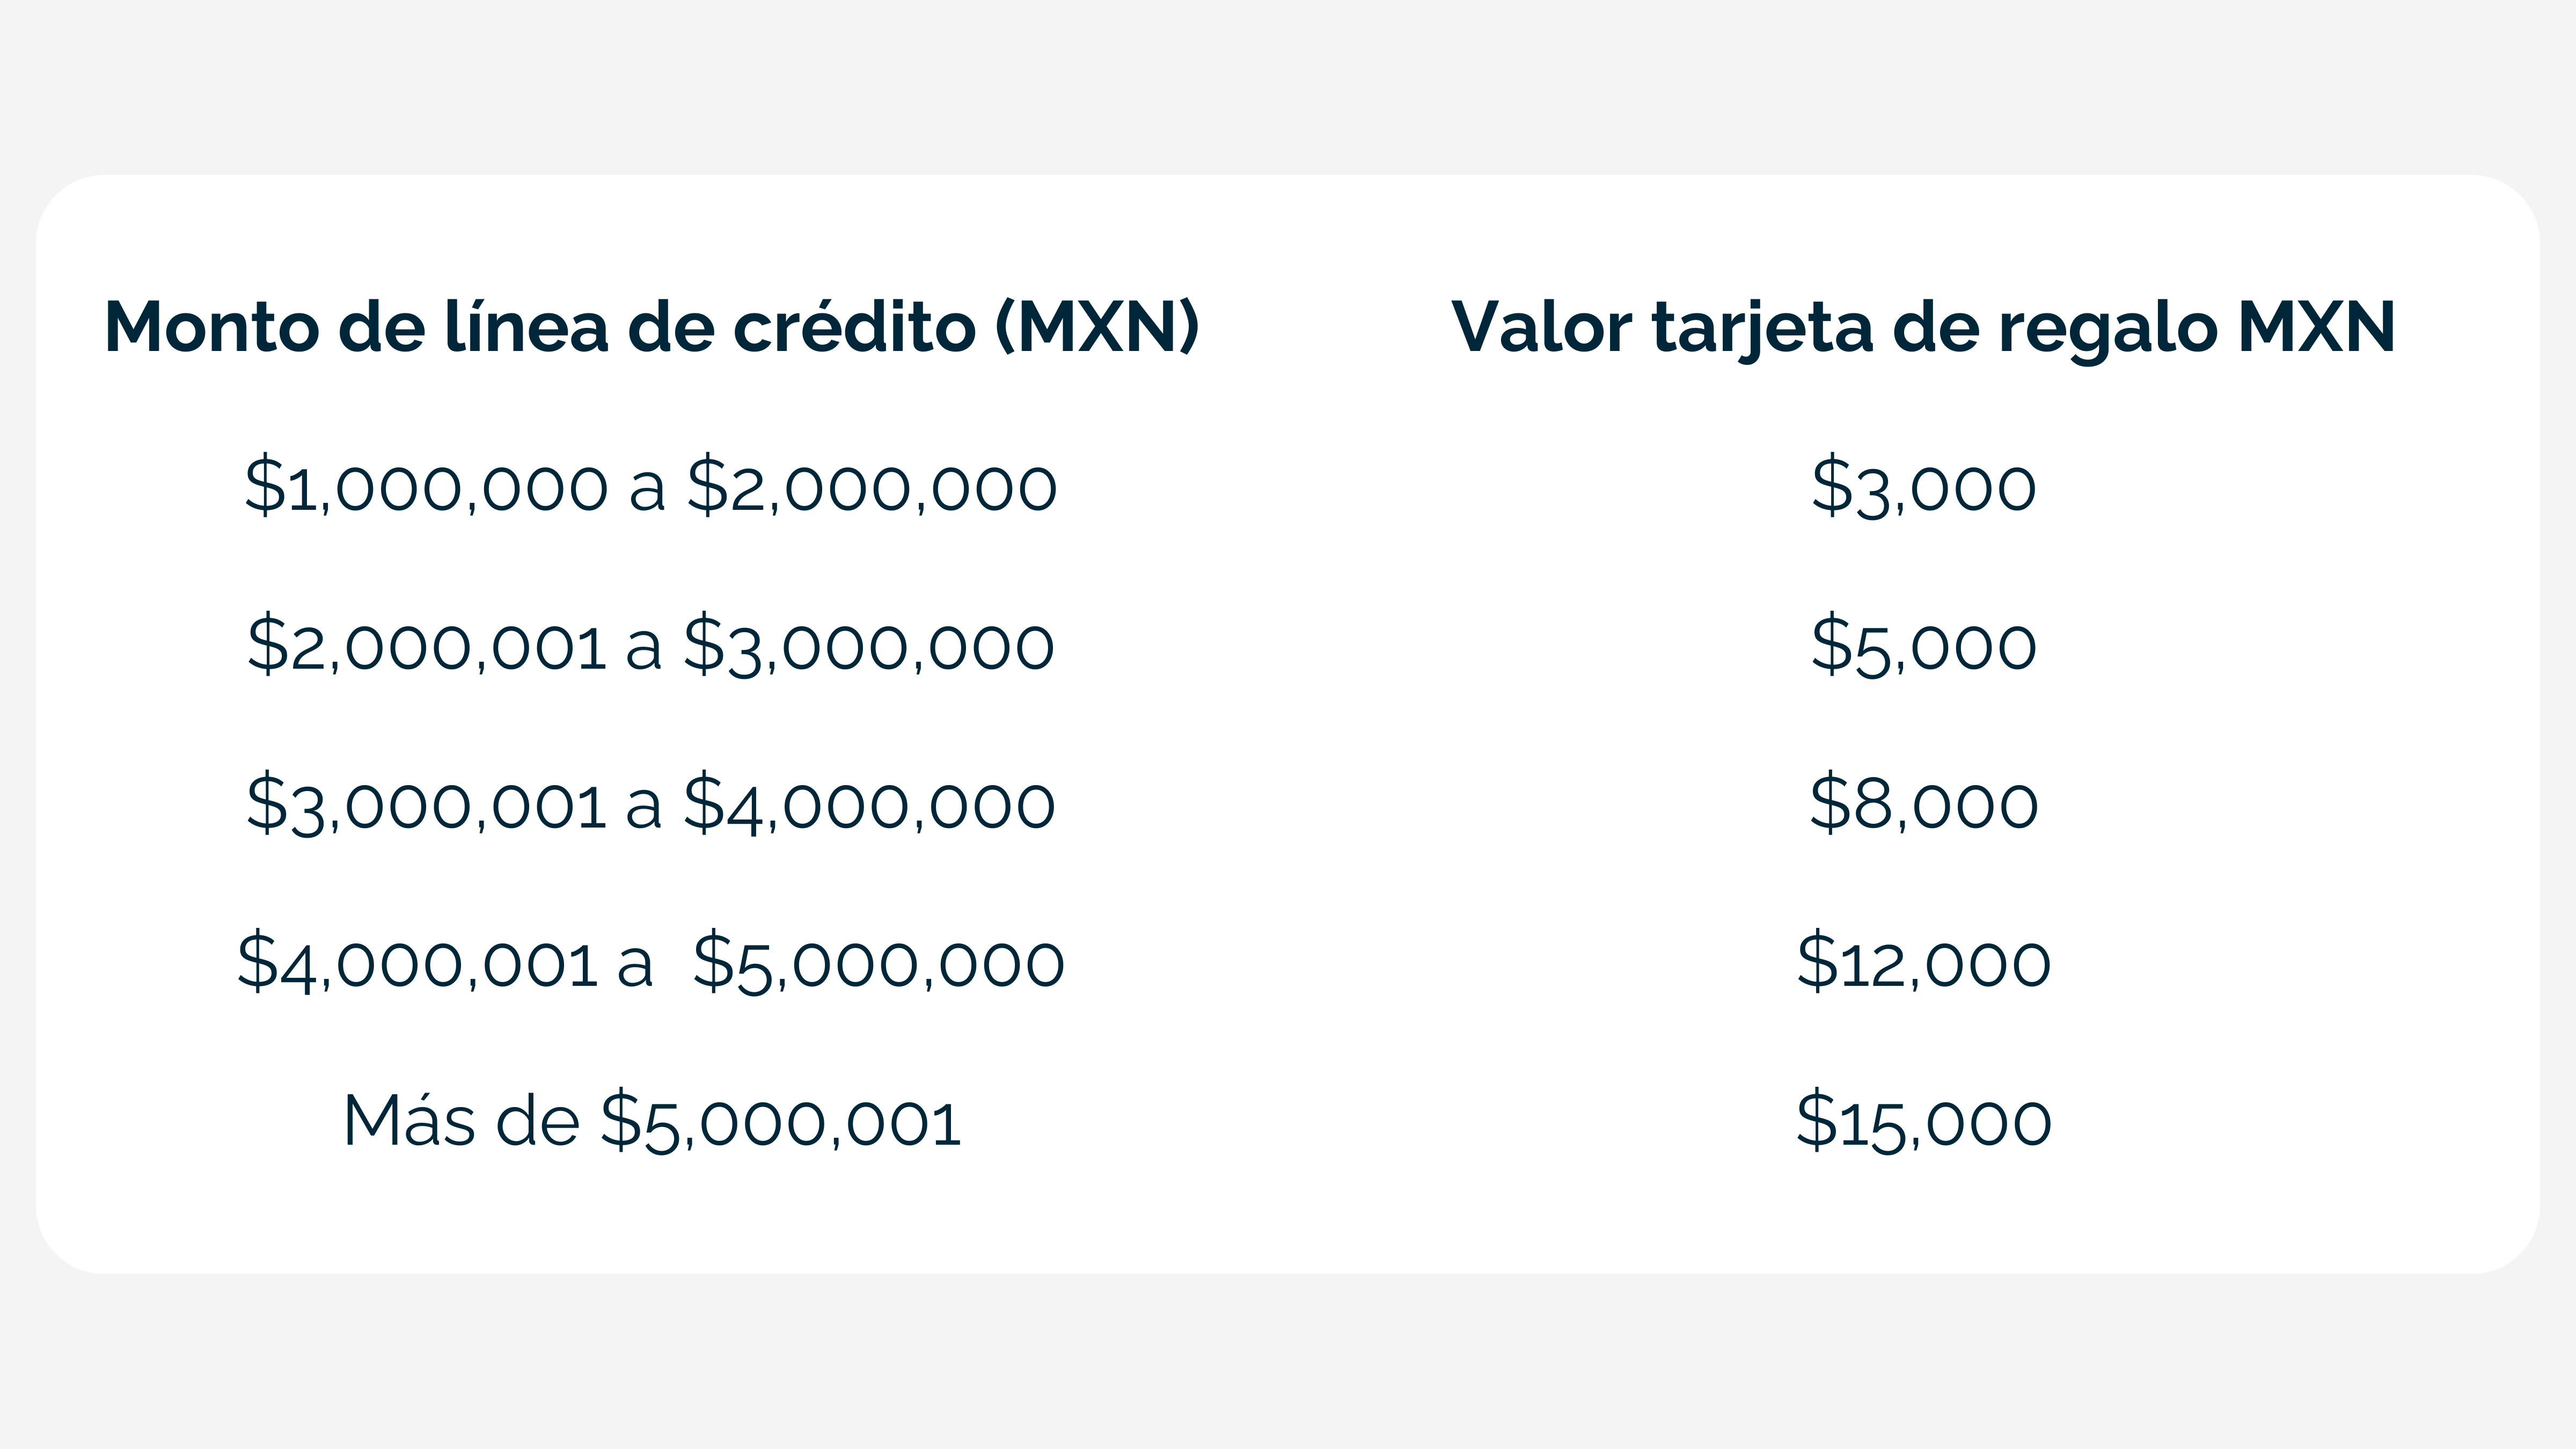
Task: Select the $4,000,001 lower limit amount
Action: click(x=417, y=963)
